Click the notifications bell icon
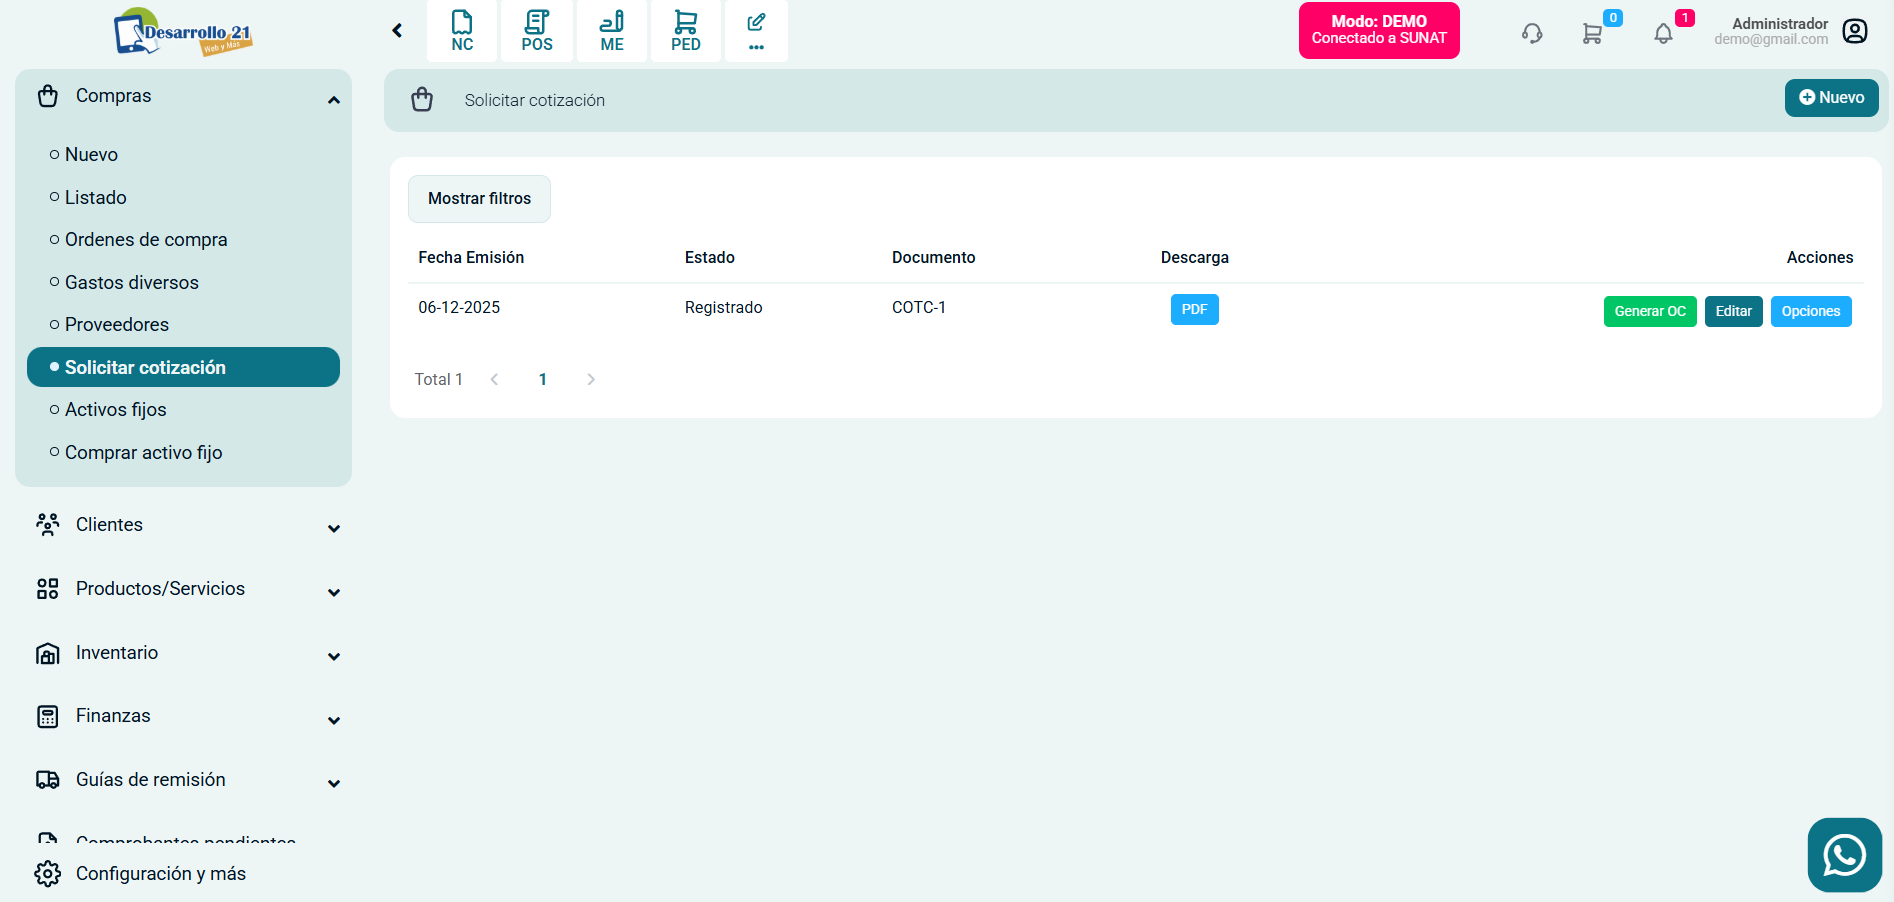1894x902 pixels. [1663, 34]
